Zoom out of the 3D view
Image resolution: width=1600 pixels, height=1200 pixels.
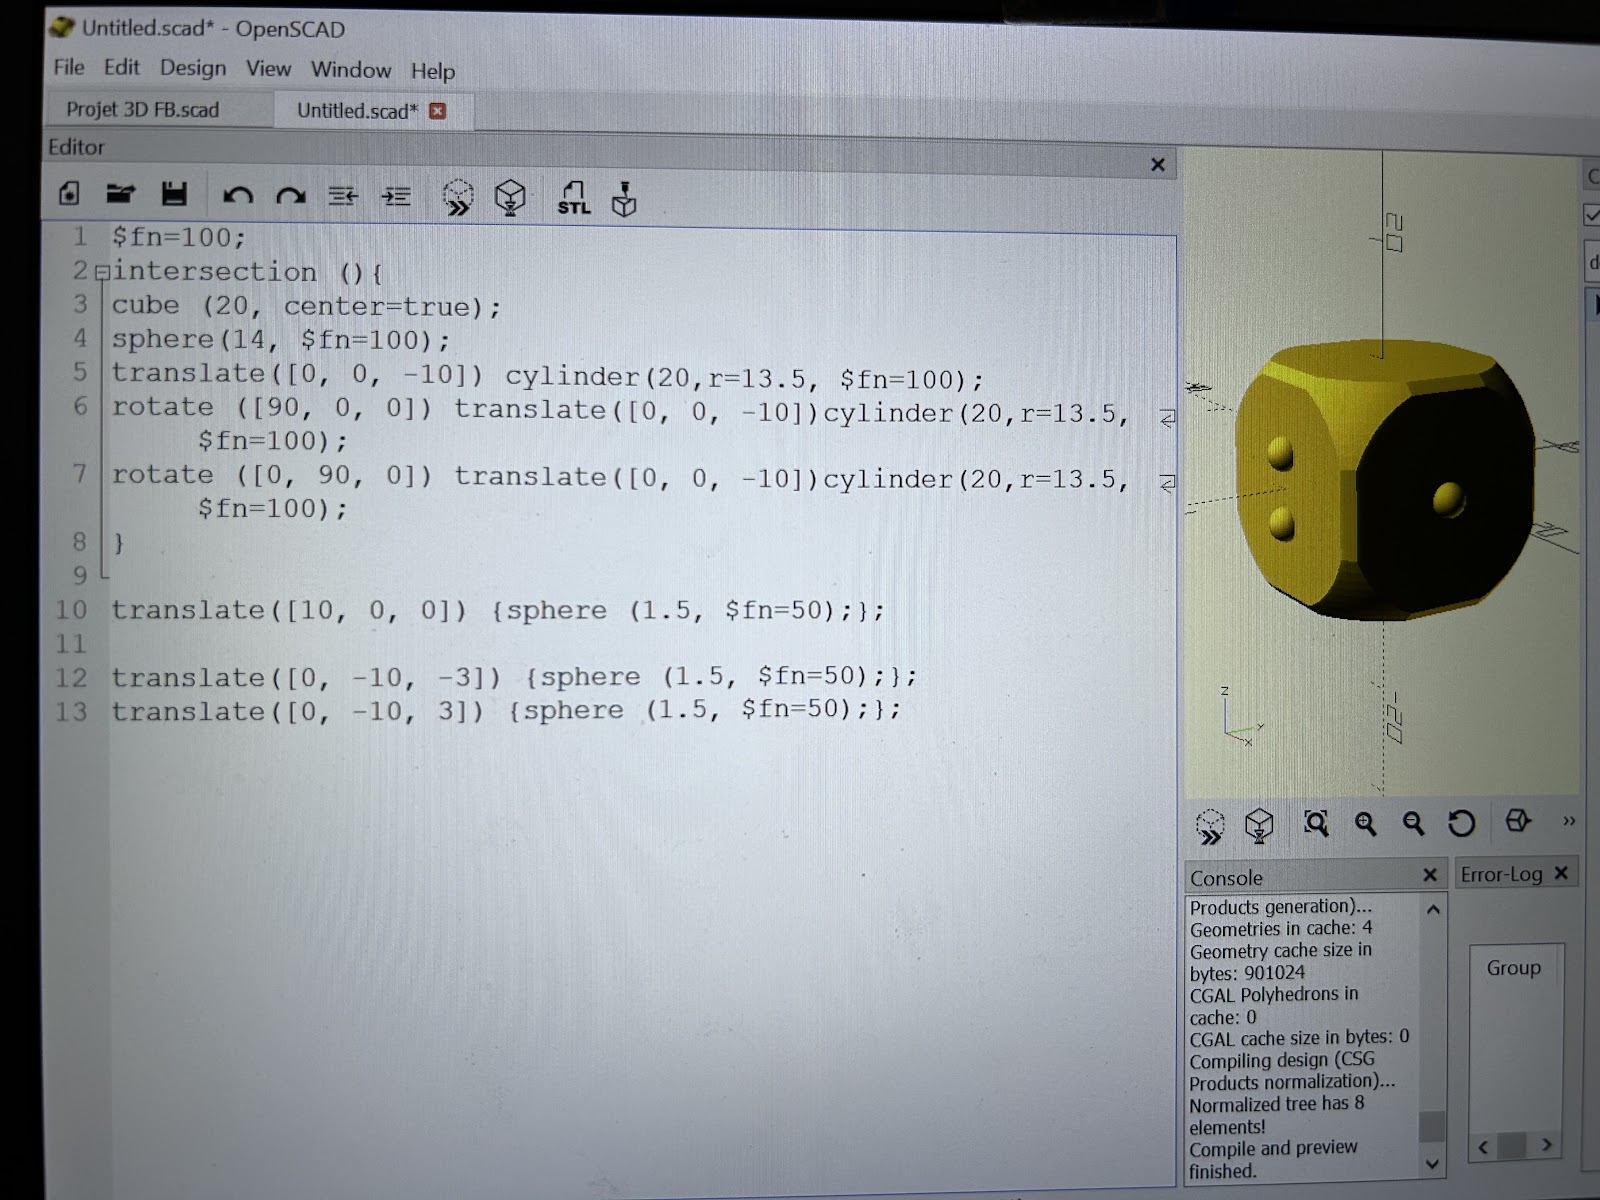click(1413, 823)
